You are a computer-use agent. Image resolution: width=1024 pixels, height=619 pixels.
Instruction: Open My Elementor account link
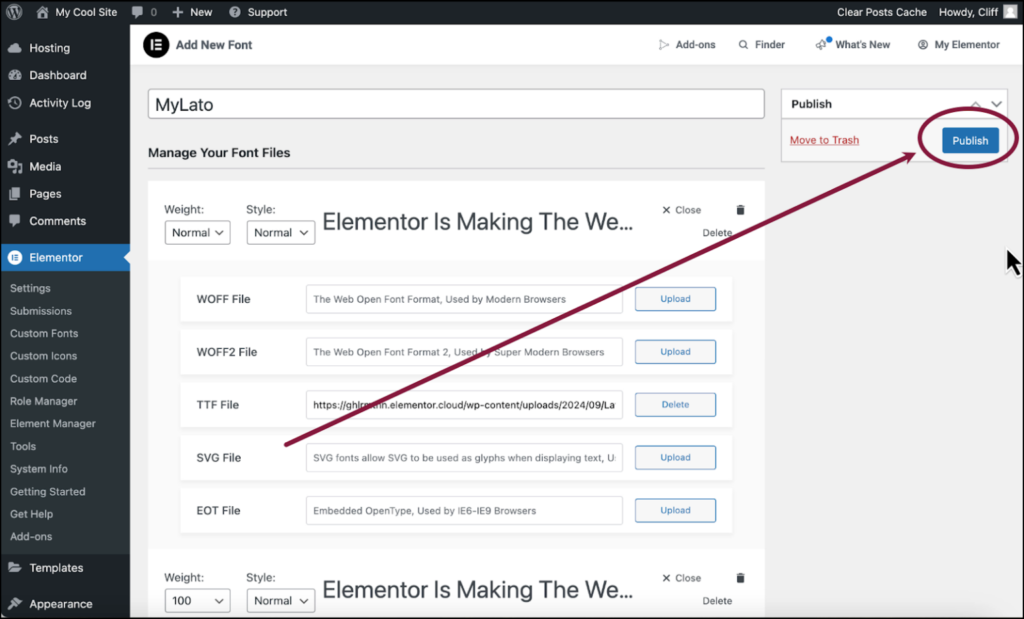click(959, 44)
